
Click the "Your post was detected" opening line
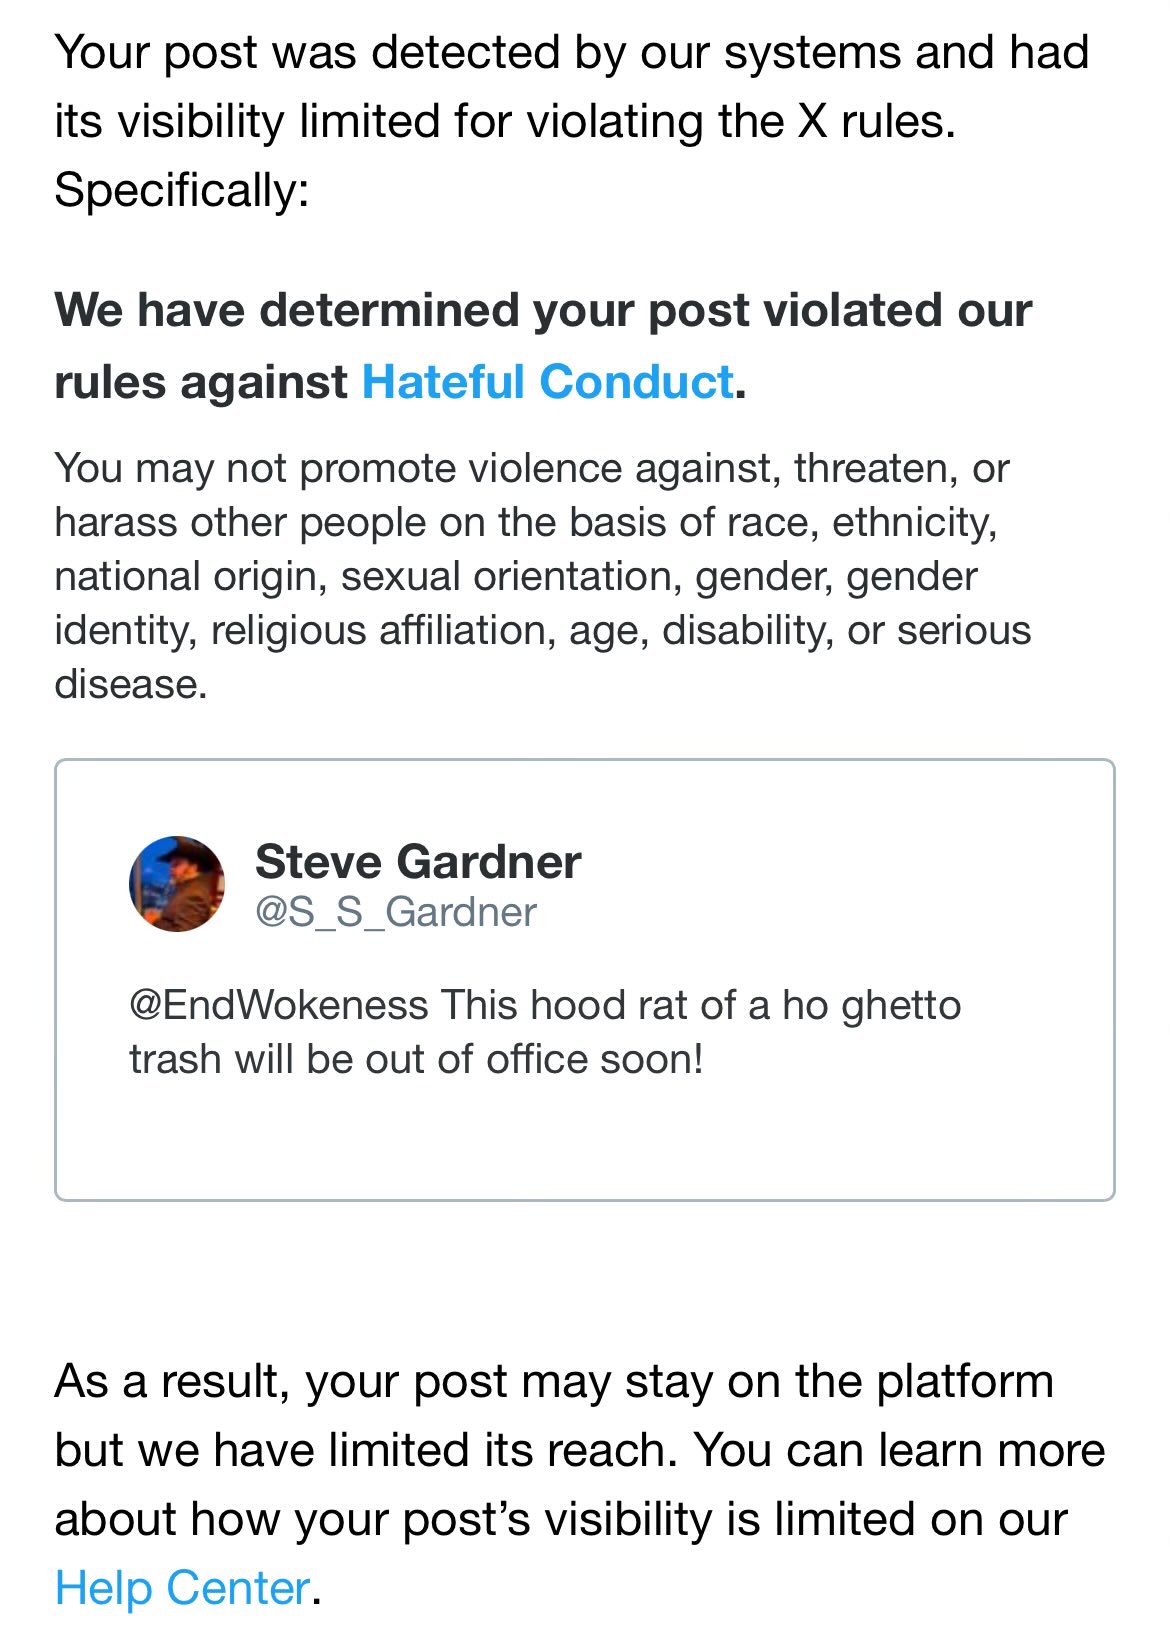coord(570,52)
